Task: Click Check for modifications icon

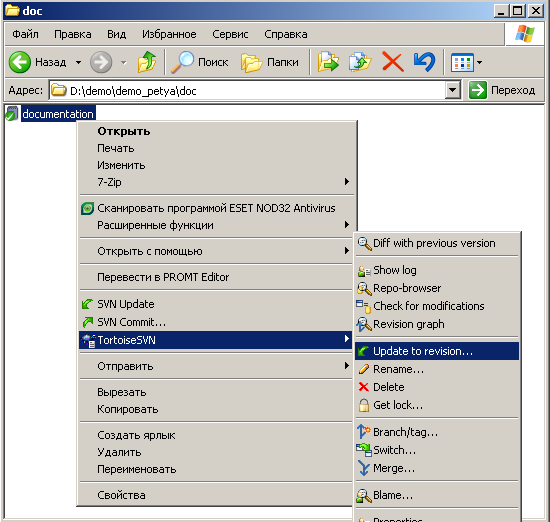Action: [364, 306]
